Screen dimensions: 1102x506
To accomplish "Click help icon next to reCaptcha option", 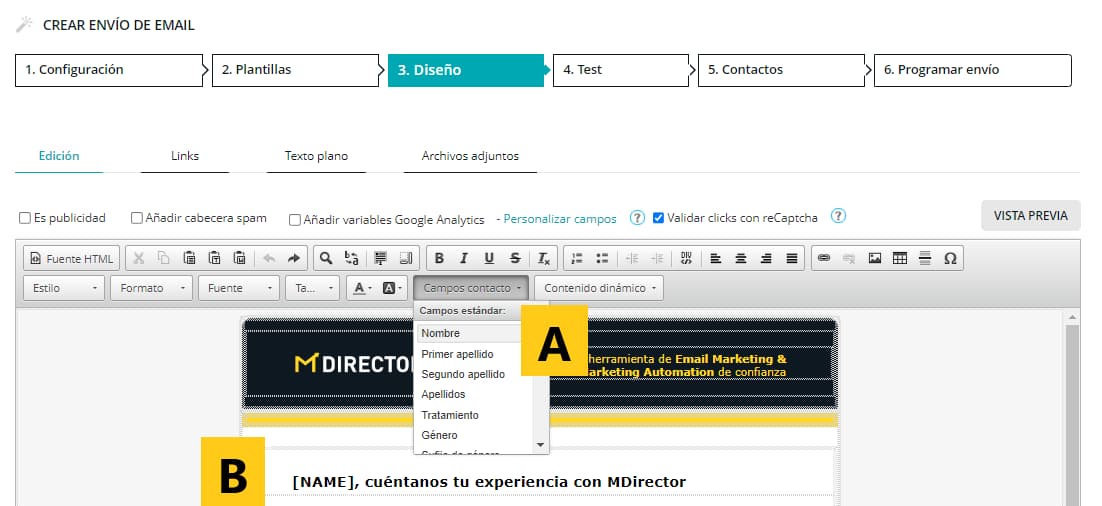I will click(838, 216).
